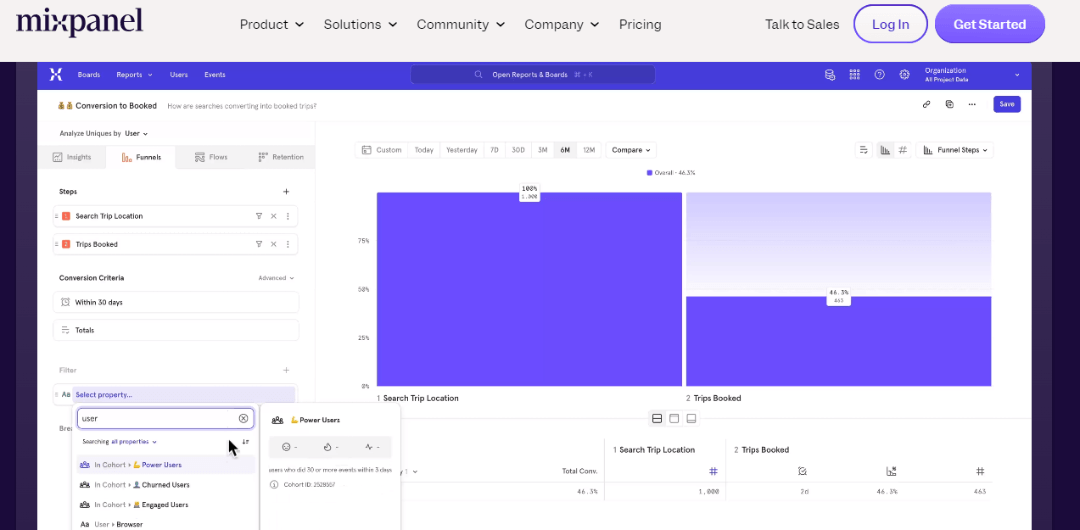This screenshot has width=1080, height=530.
Task: Toggle the split chart-table layout view
Action: (x=657, y=418)
